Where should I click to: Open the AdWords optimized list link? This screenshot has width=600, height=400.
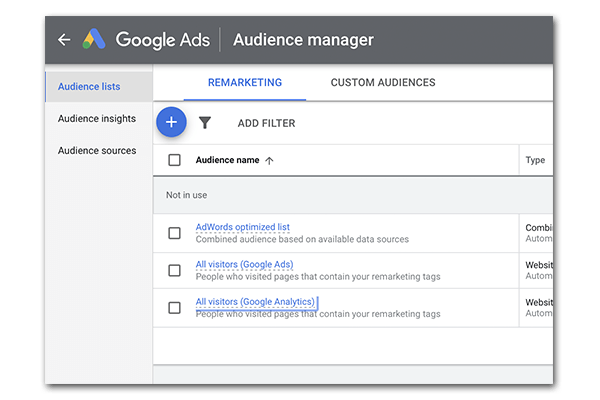pos(243,227)
